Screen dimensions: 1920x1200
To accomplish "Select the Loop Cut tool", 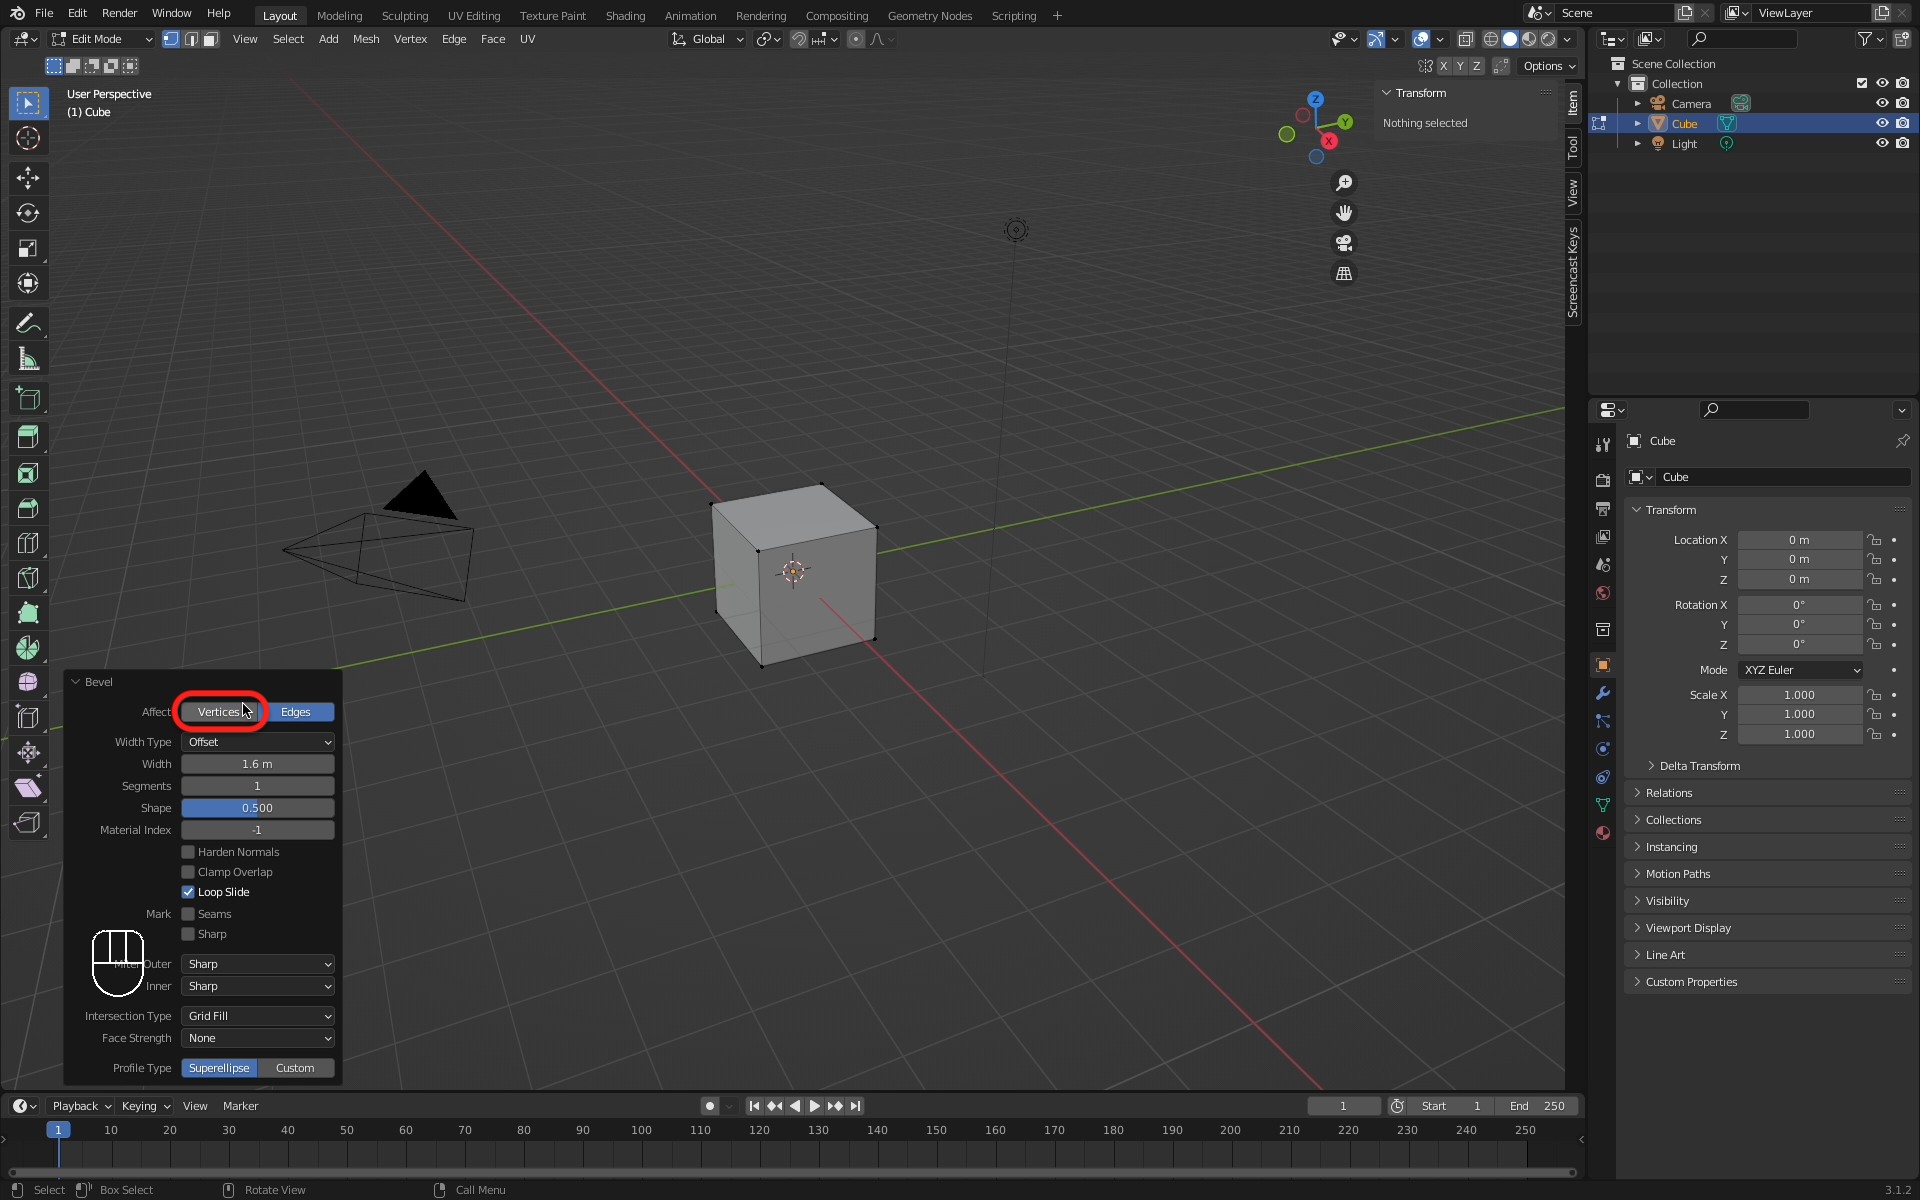I will [28, 543].
